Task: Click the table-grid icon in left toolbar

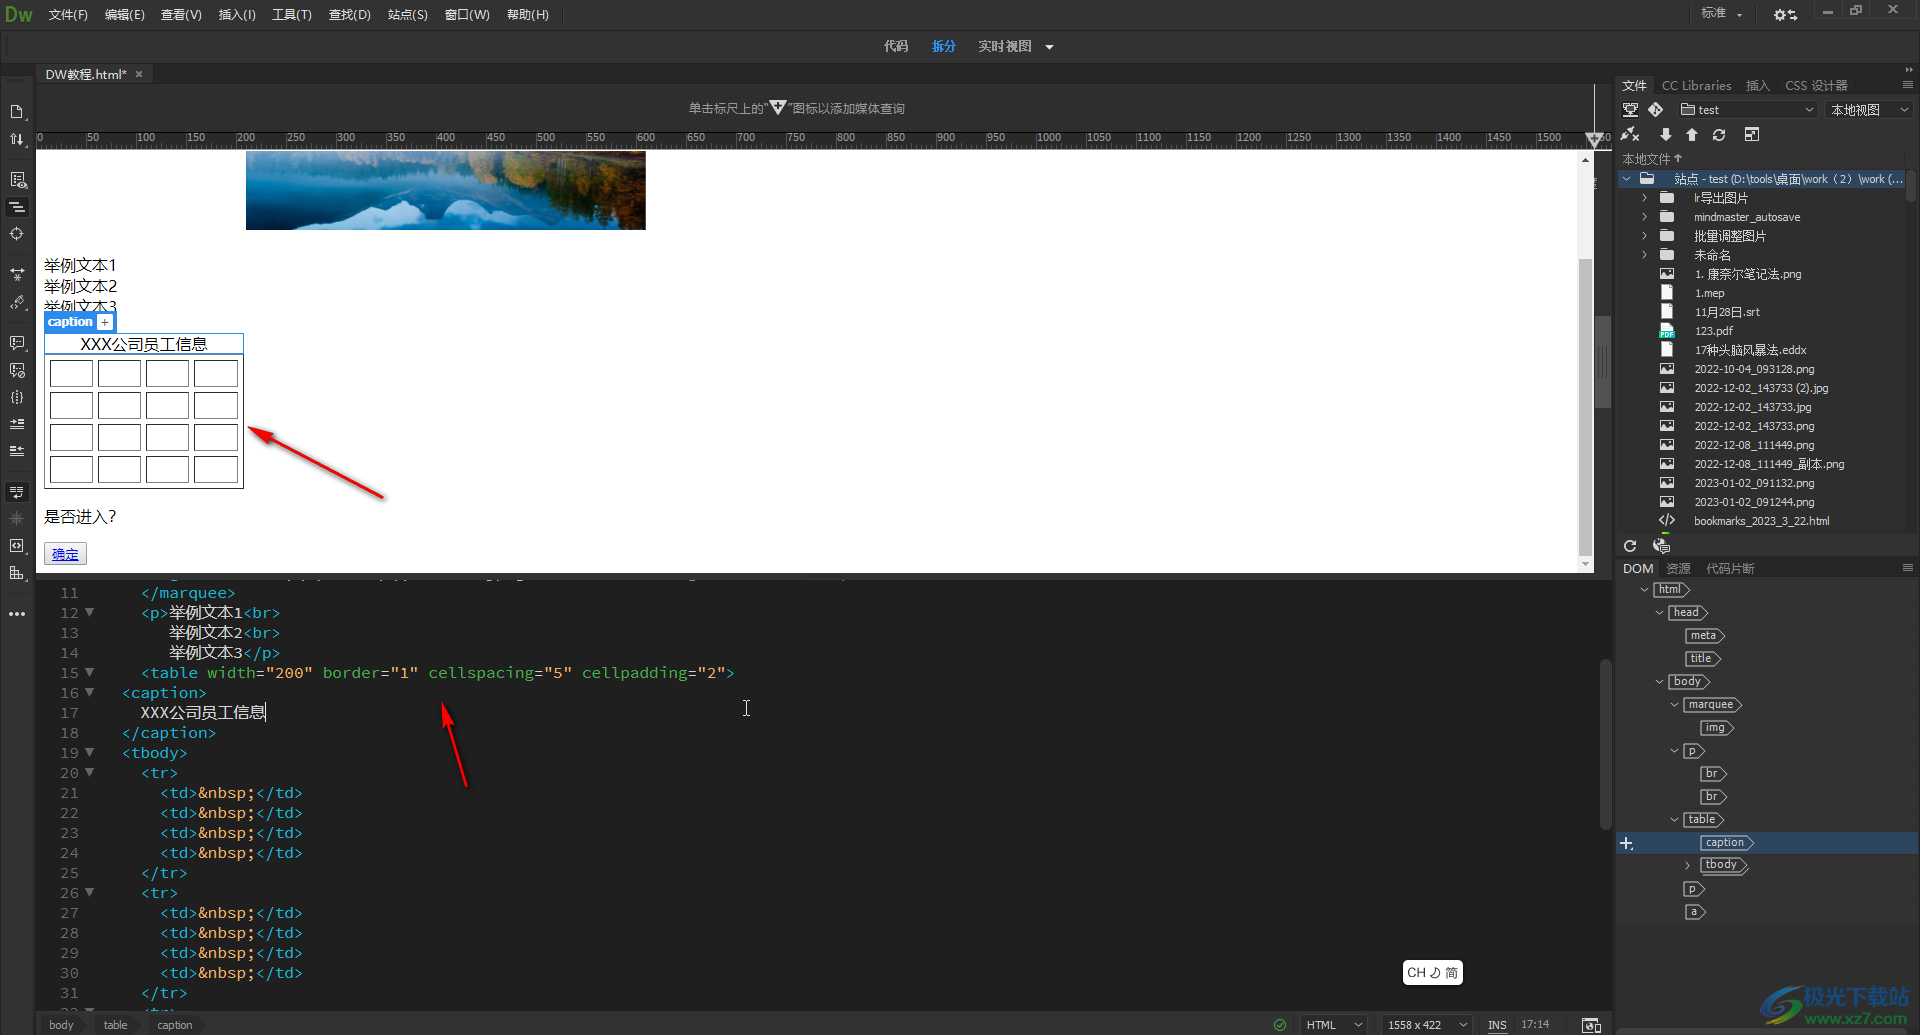Action: point(17,573)
